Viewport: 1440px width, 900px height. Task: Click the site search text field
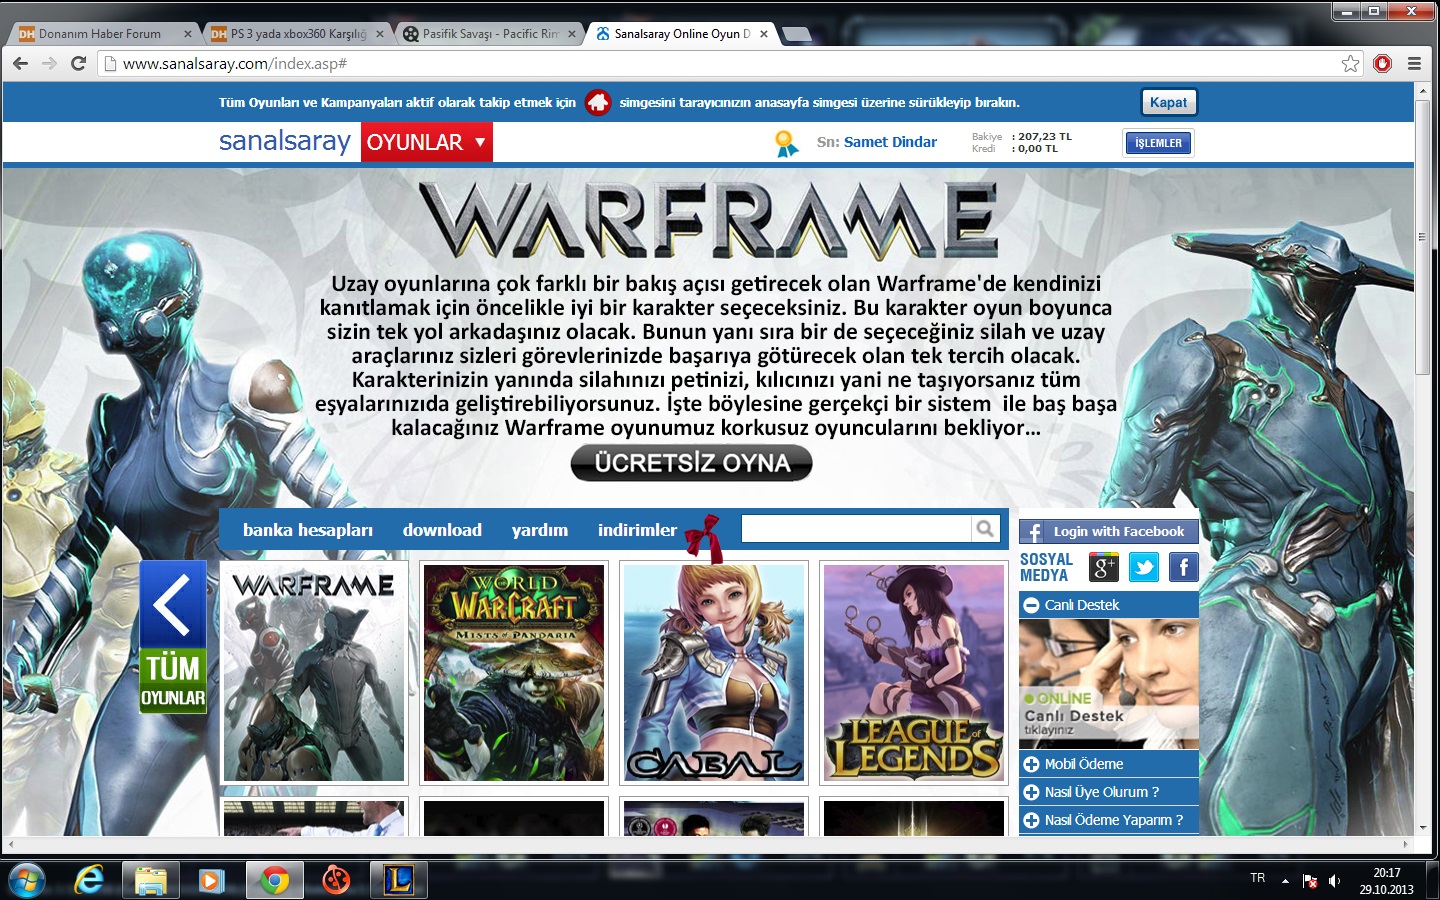point(856,529)
